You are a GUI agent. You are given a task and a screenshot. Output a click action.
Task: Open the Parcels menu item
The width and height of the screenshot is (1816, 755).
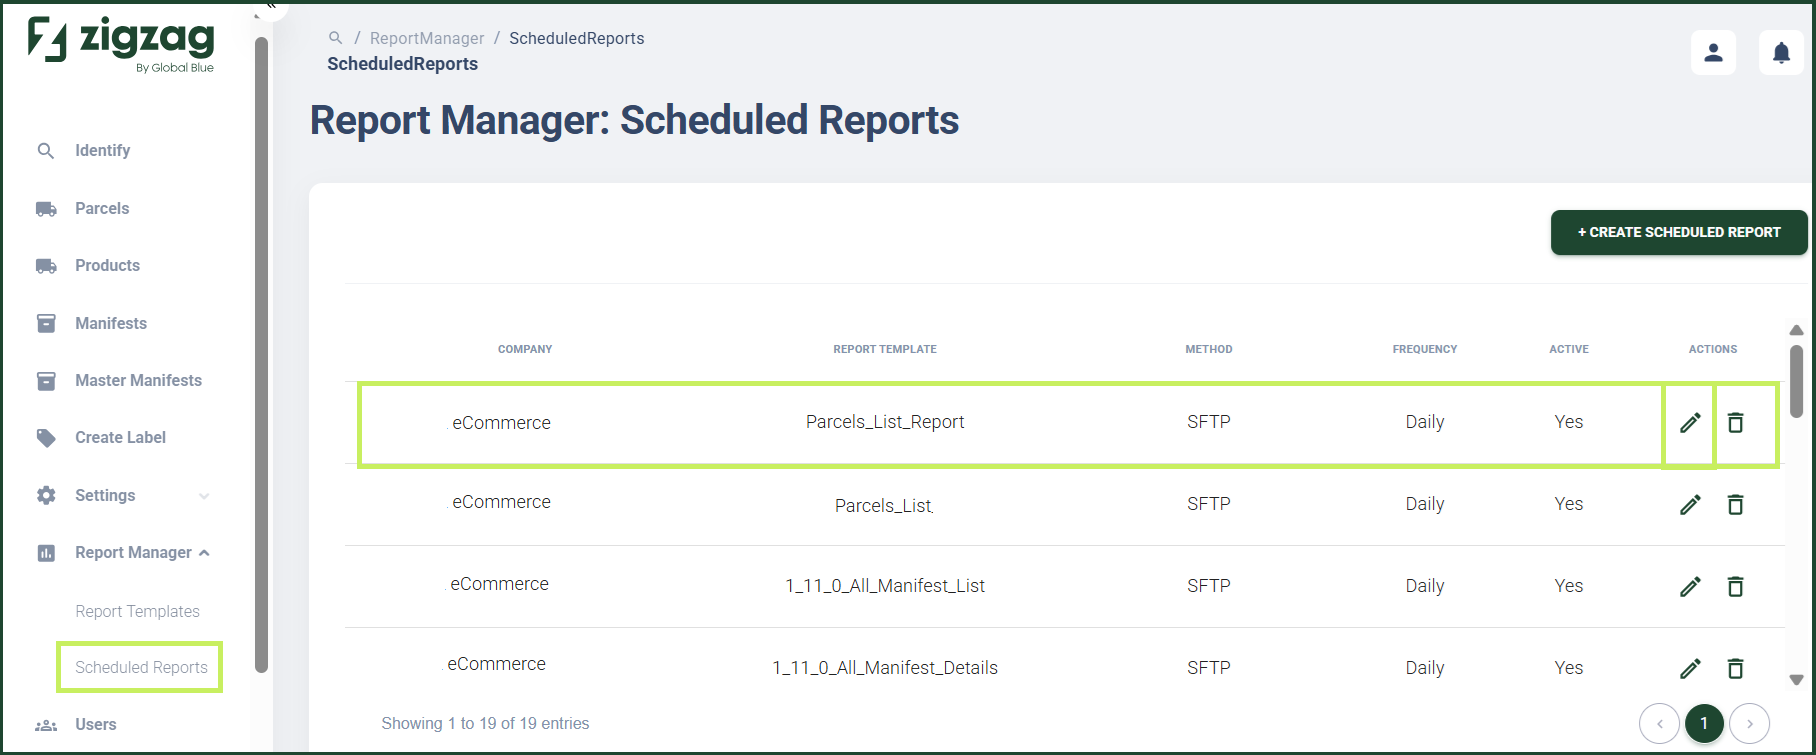(x=102, y=209)
